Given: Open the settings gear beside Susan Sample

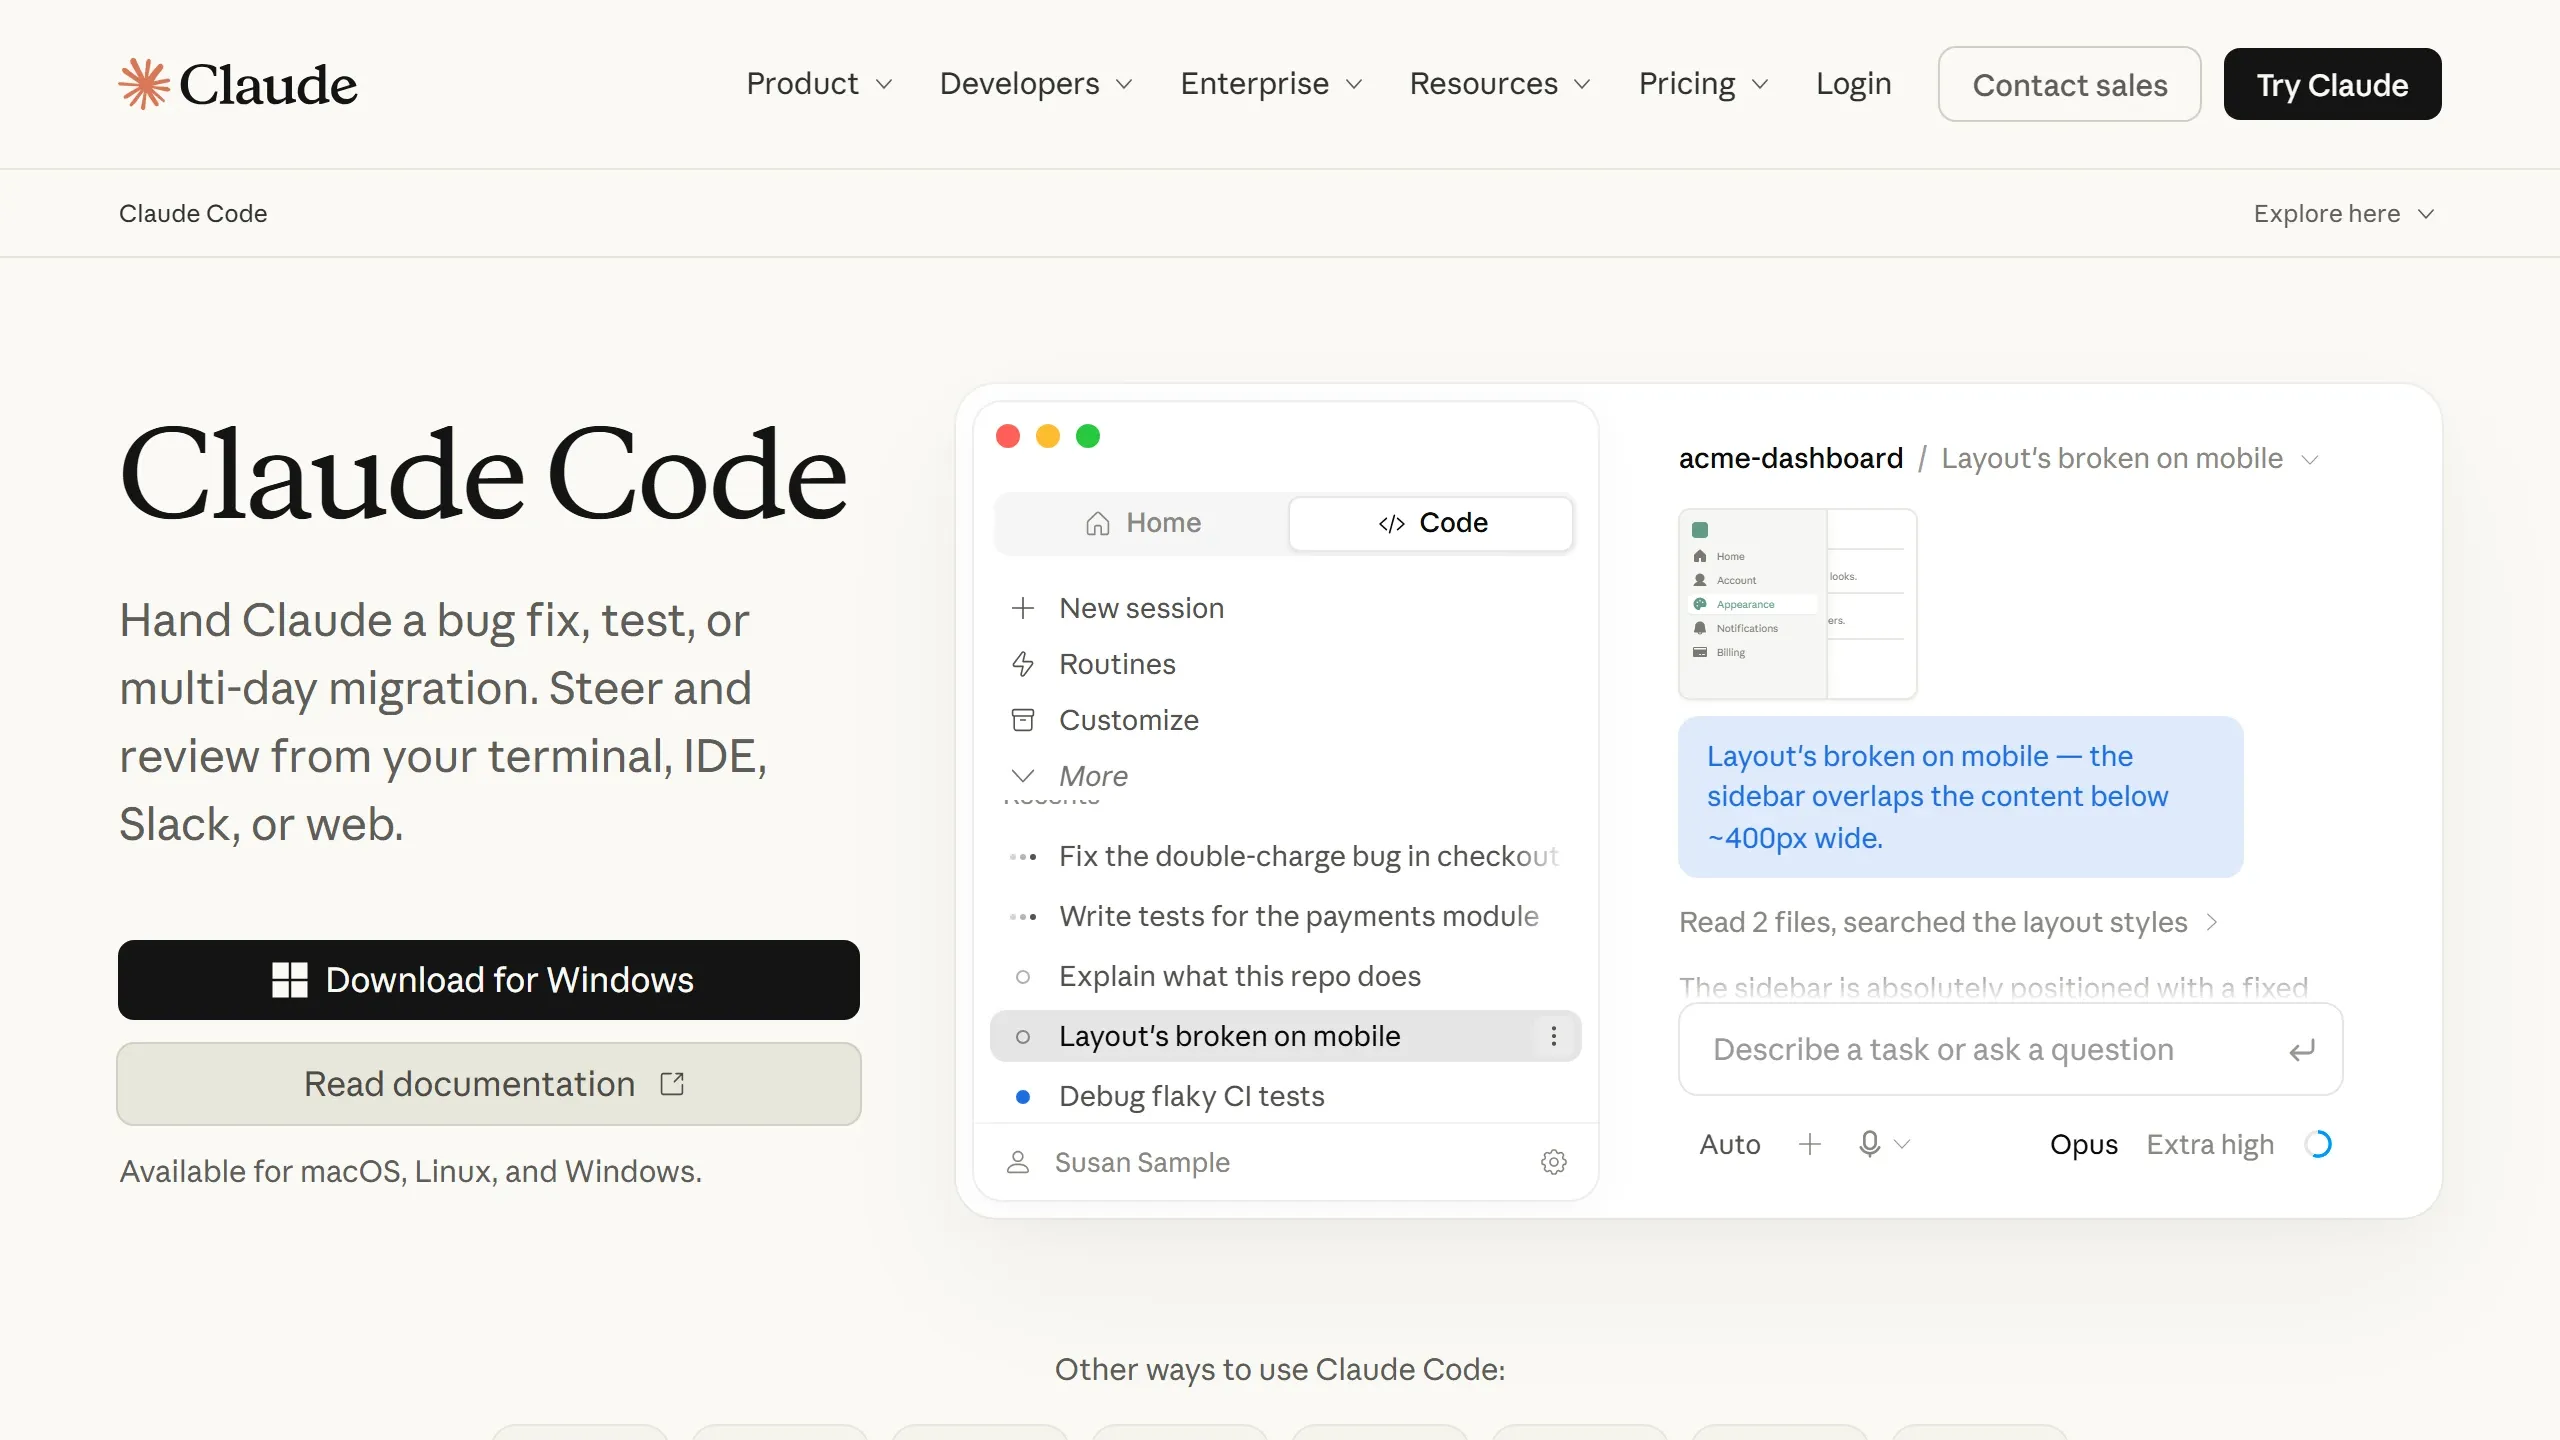Looking at the screenshot, I should (1554, 1162).
